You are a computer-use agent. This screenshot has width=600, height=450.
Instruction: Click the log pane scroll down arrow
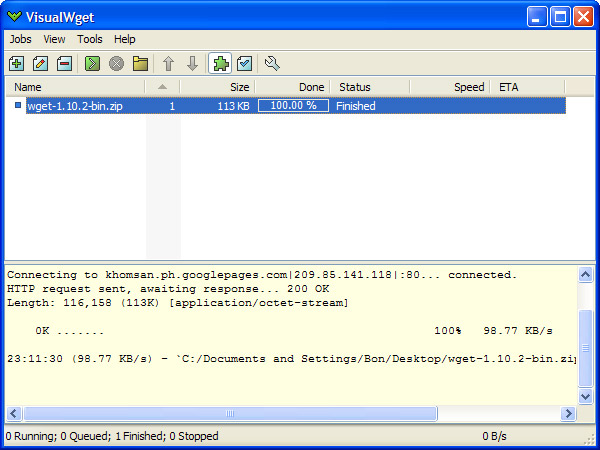(x=585, y=396)
